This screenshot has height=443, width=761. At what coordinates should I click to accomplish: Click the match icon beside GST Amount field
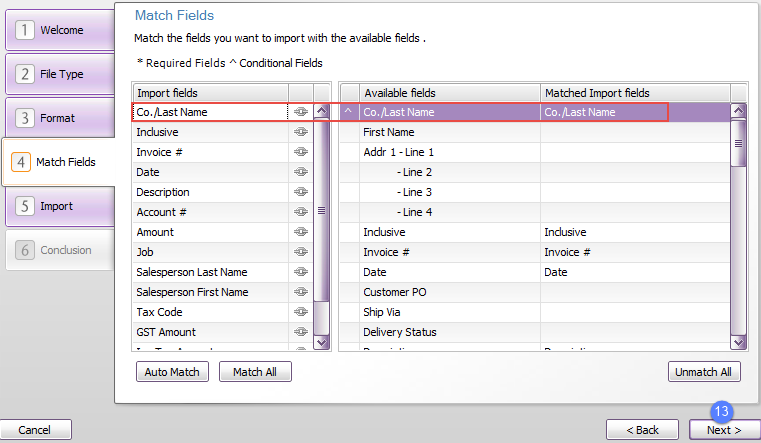(300, 332)
